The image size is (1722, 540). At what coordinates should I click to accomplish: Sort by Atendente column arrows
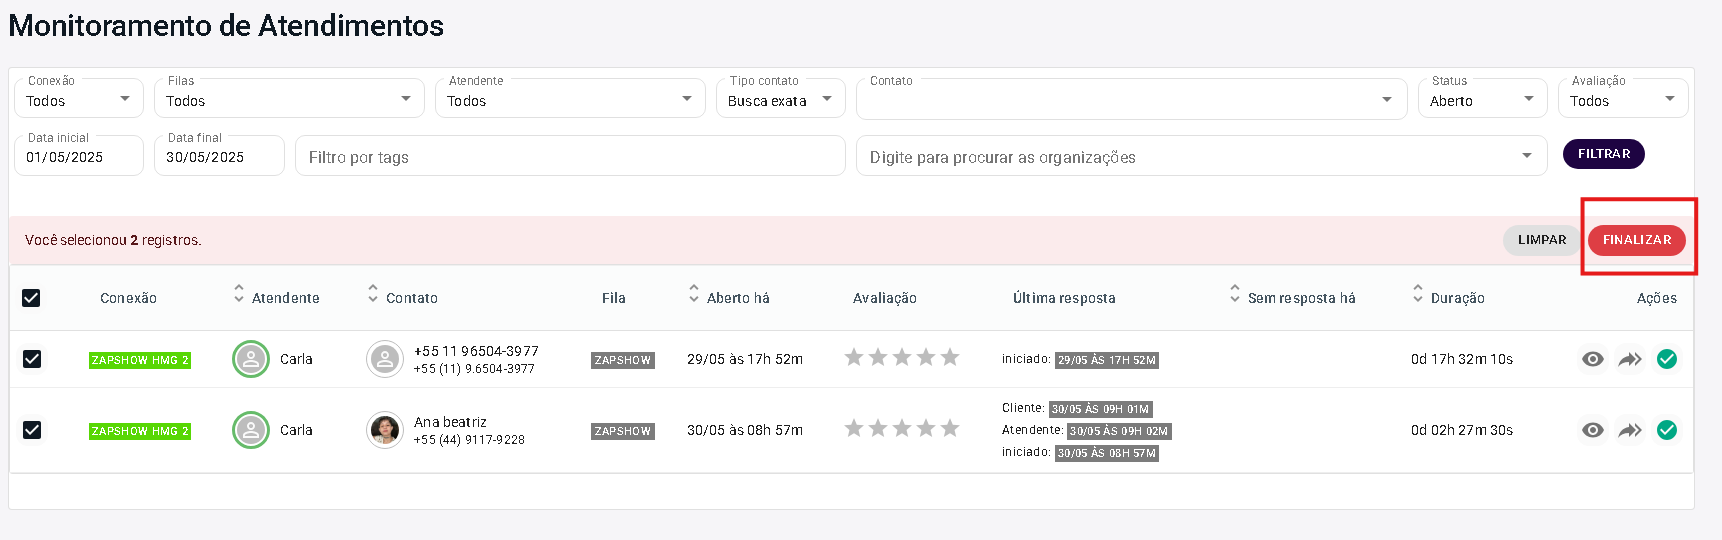239,294
